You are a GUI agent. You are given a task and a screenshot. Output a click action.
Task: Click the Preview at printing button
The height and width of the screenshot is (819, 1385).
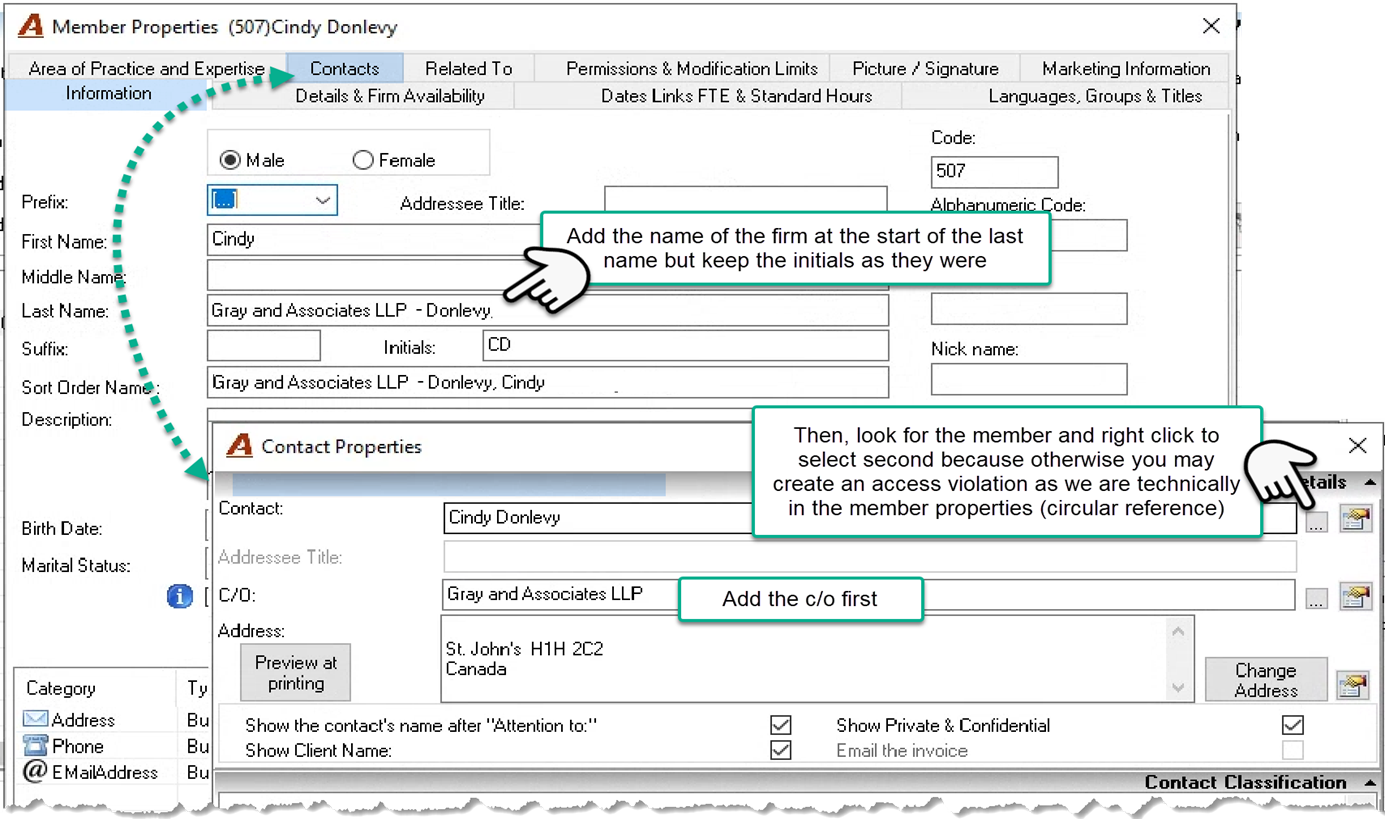click(296, 673)
